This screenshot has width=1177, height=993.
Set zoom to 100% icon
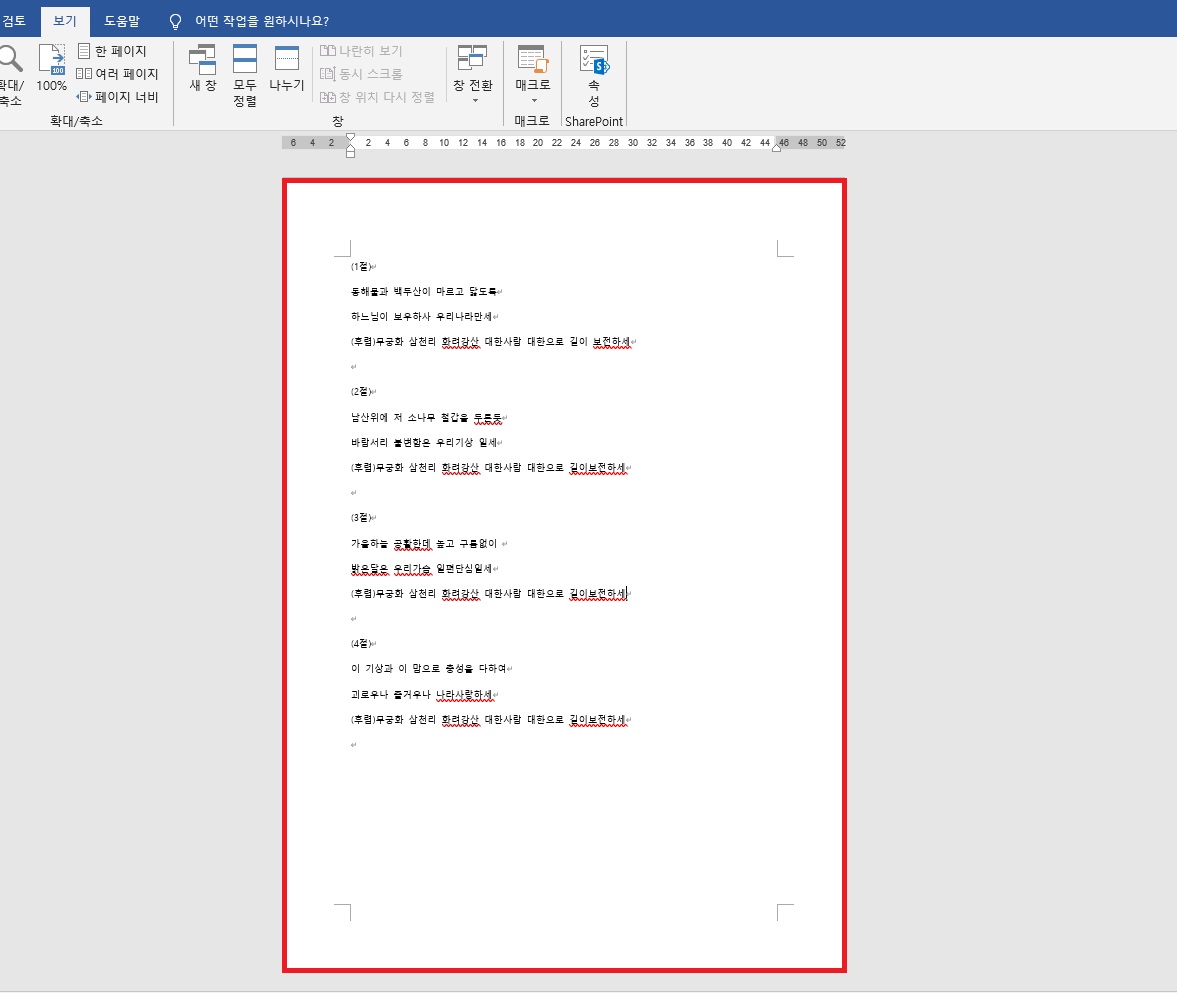[x=51, y=69]
